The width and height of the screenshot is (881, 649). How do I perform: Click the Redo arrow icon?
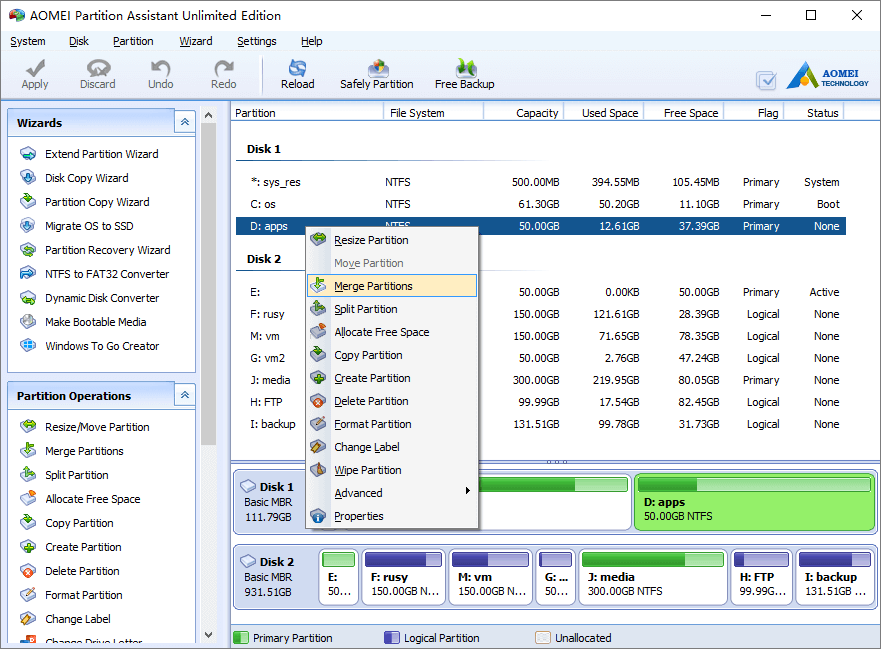224,69
